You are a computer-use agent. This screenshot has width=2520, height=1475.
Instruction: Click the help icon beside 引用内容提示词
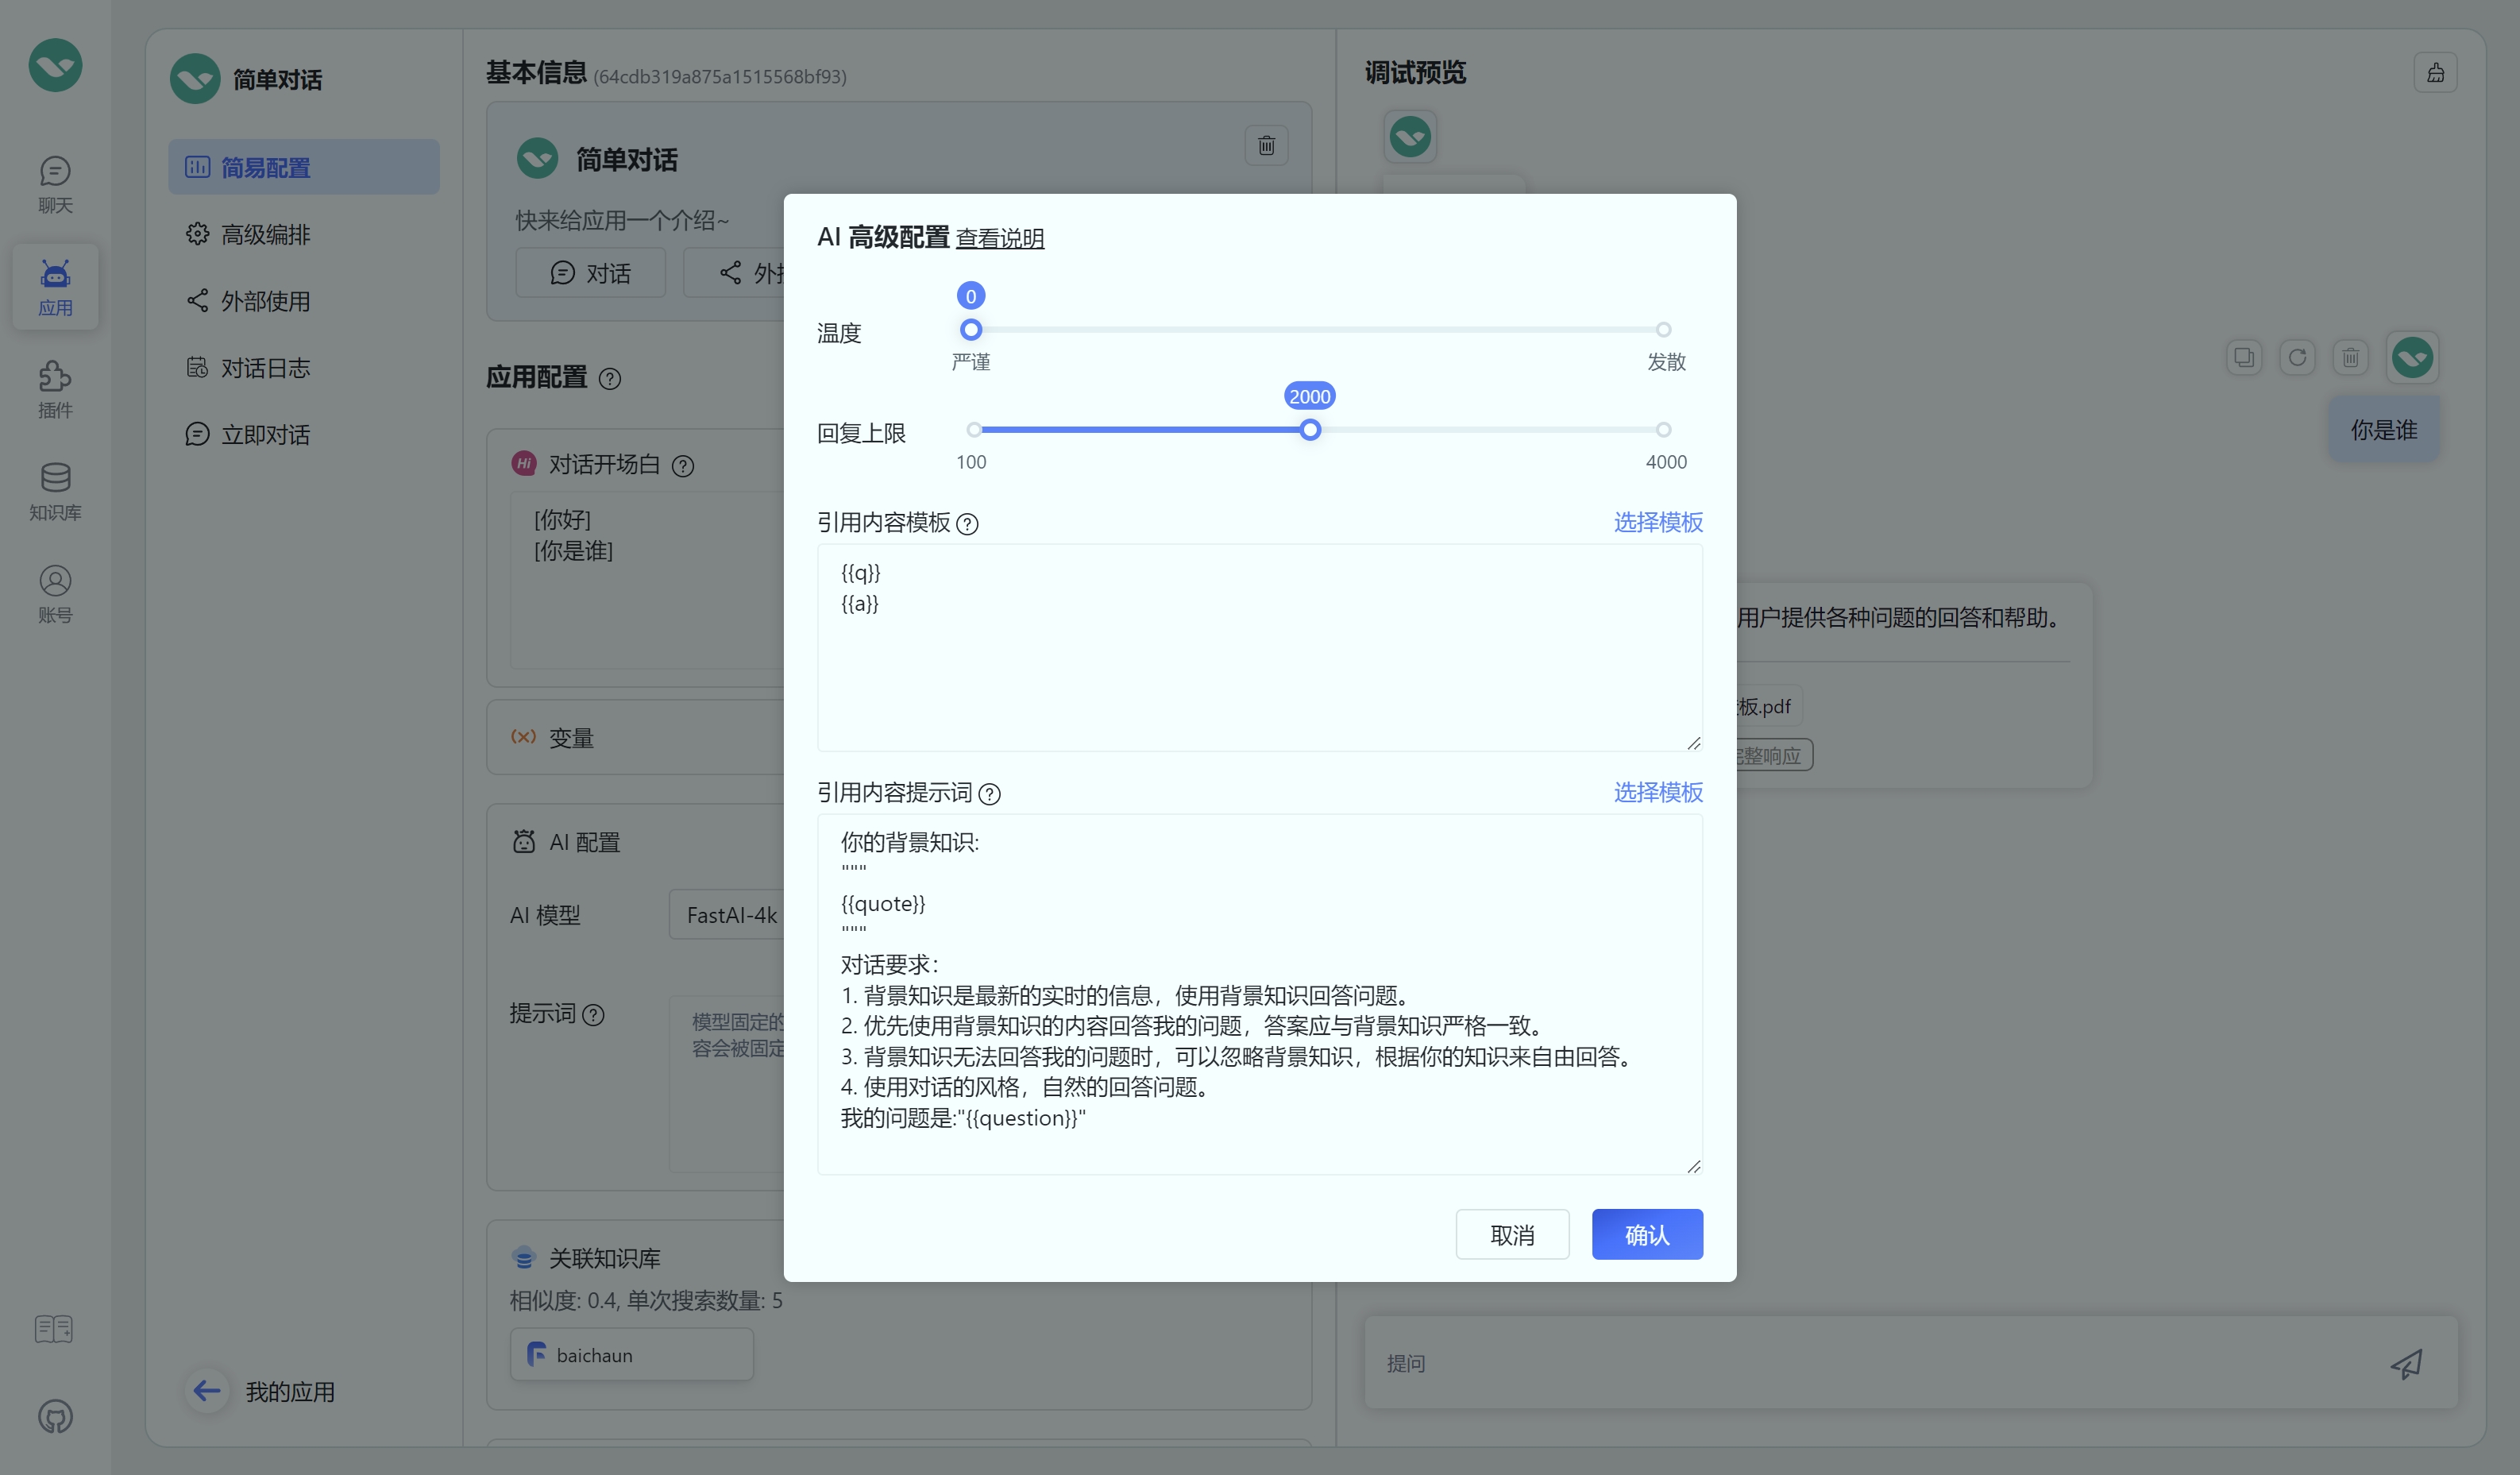pos(989,794)
